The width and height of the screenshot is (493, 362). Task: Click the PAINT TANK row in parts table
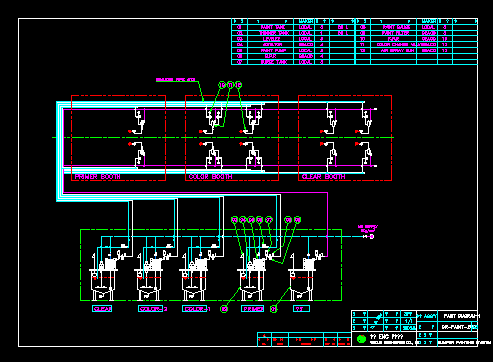(293, 27)
